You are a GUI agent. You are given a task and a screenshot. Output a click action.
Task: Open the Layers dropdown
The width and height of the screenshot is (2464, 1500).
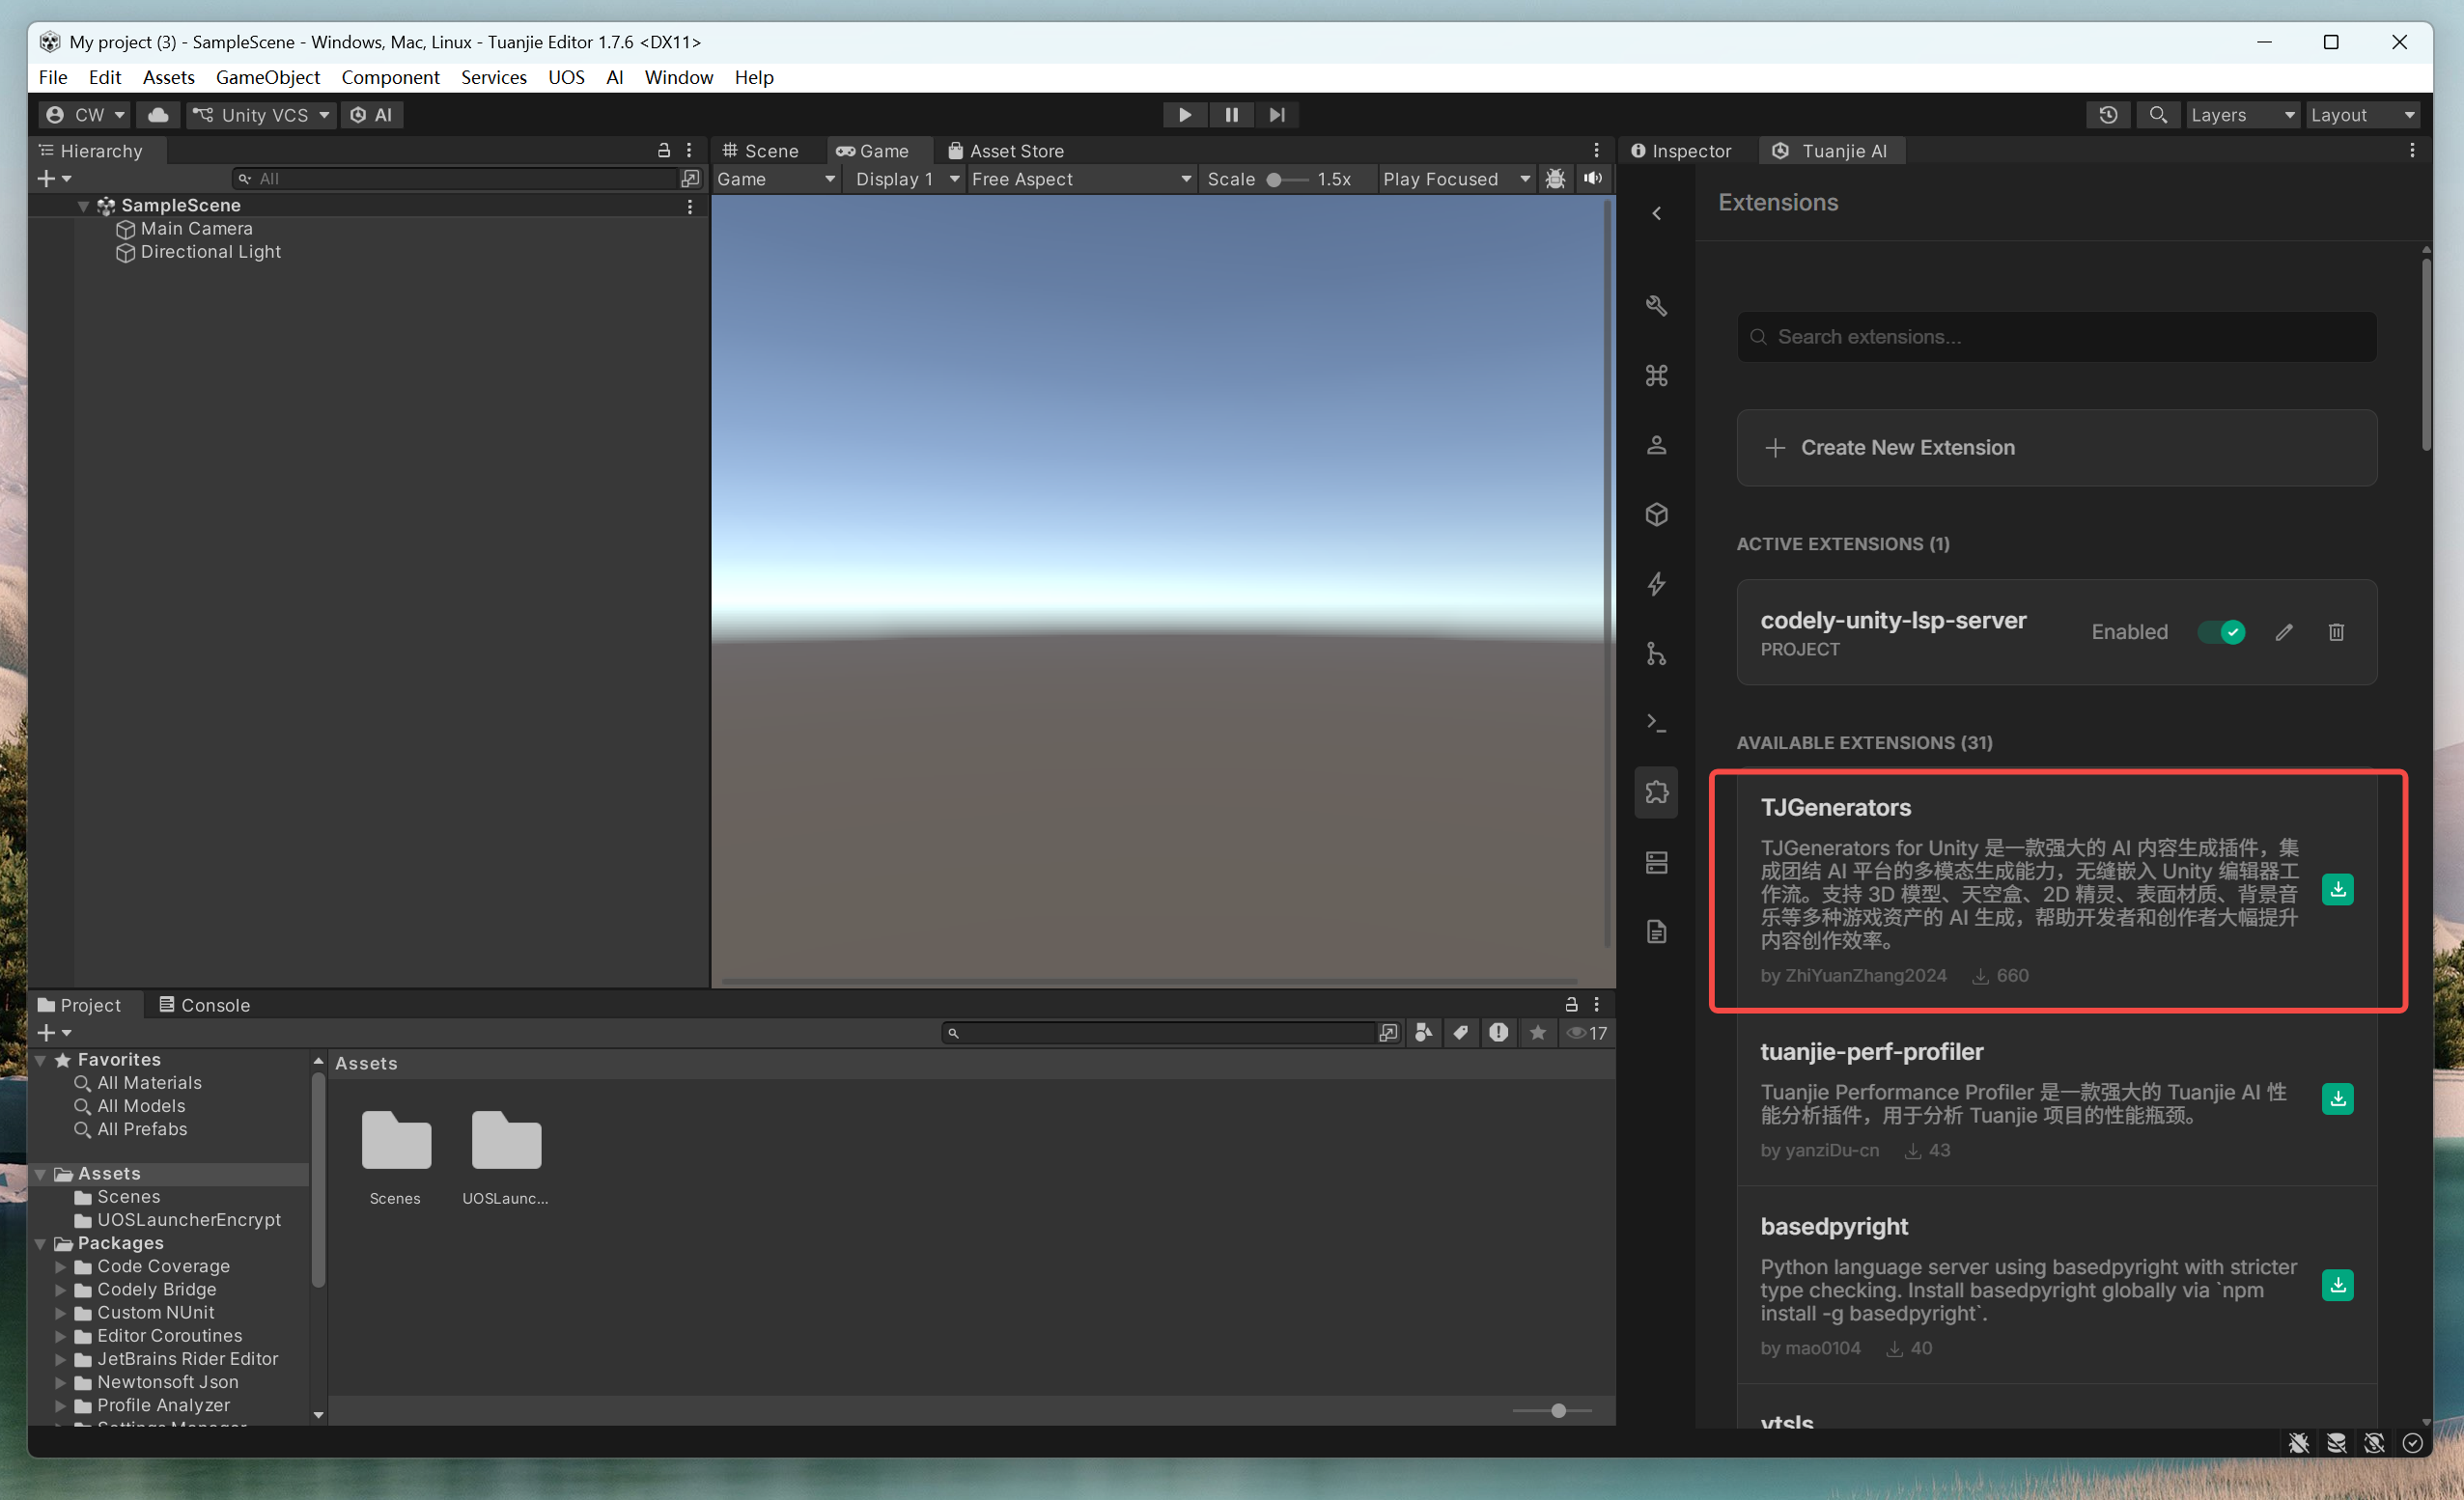point(2243,115)
